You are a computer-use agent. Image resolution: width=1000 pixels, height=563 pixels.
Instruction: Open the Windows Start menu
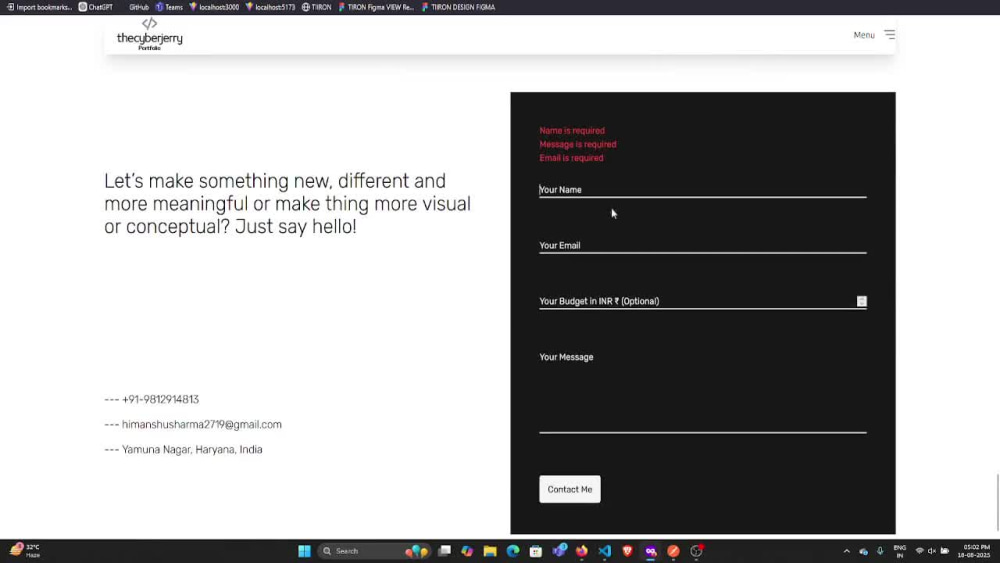coord(304,551)
